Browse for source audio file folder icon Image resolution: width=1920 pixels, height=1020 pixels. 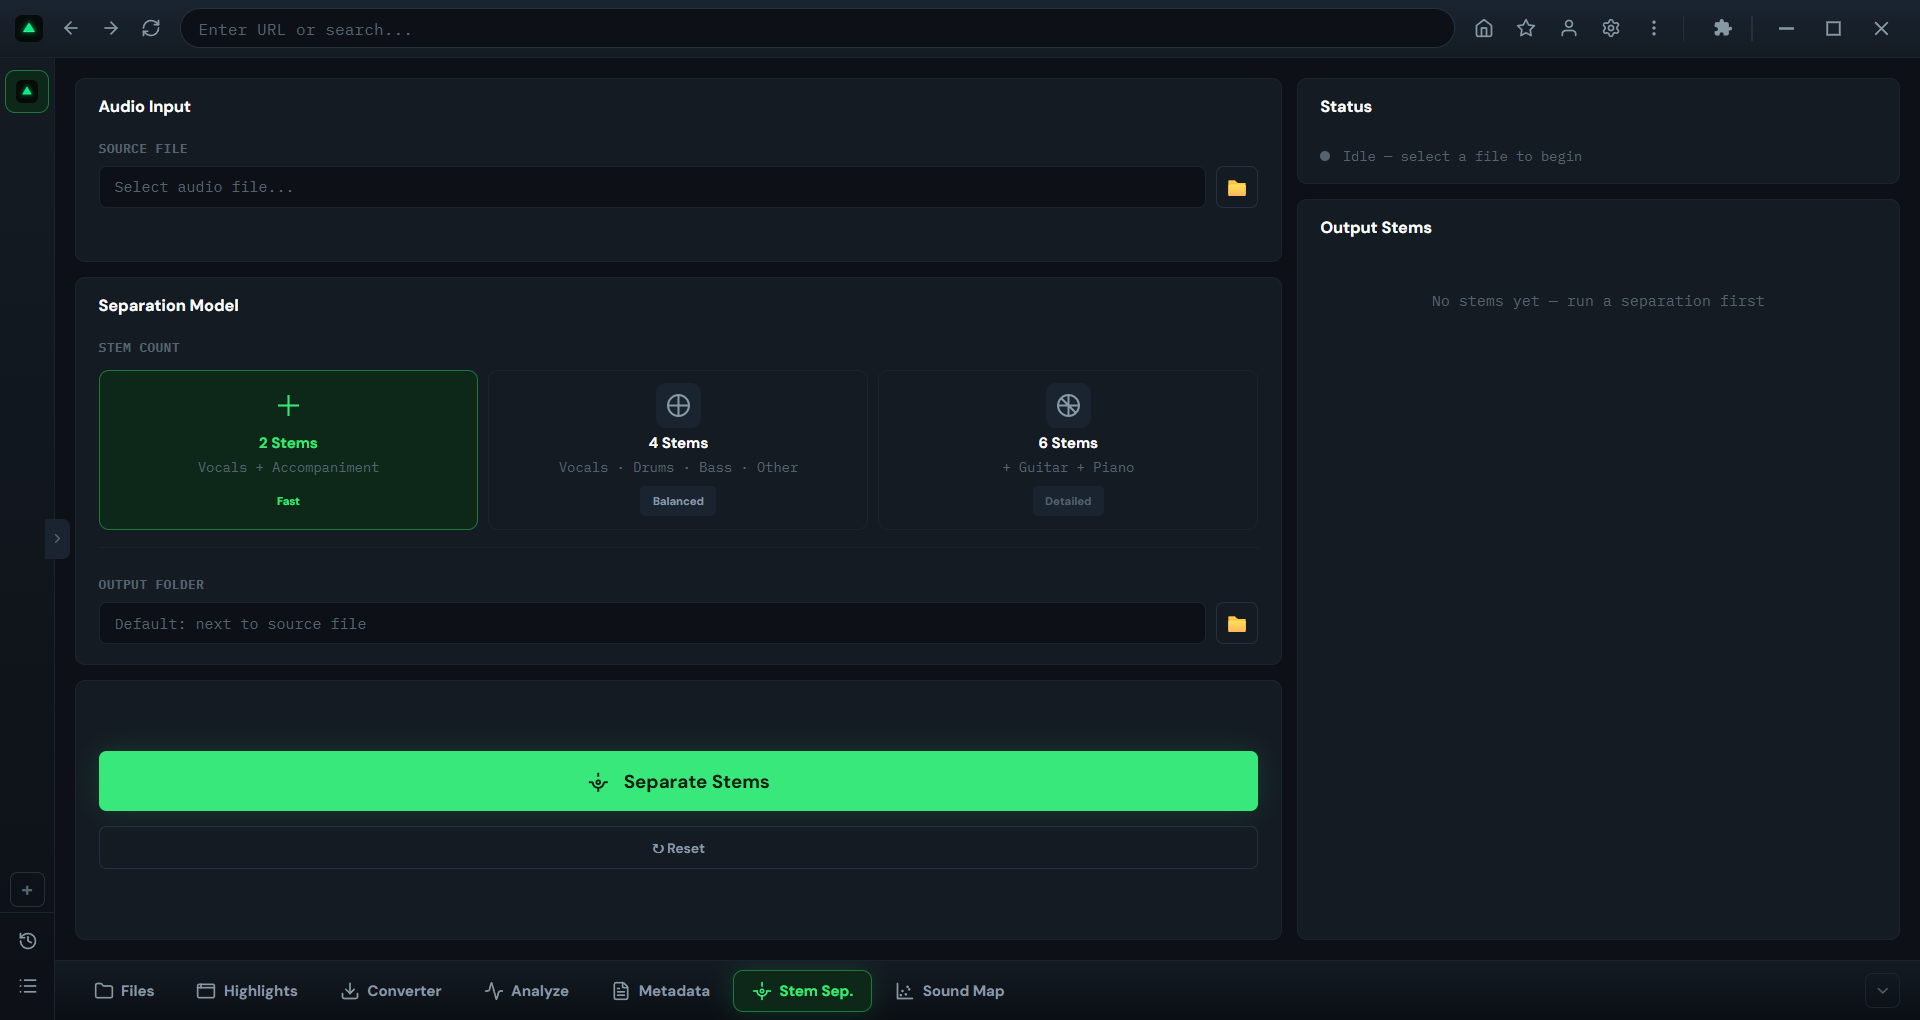click(x=1237, y=187)
